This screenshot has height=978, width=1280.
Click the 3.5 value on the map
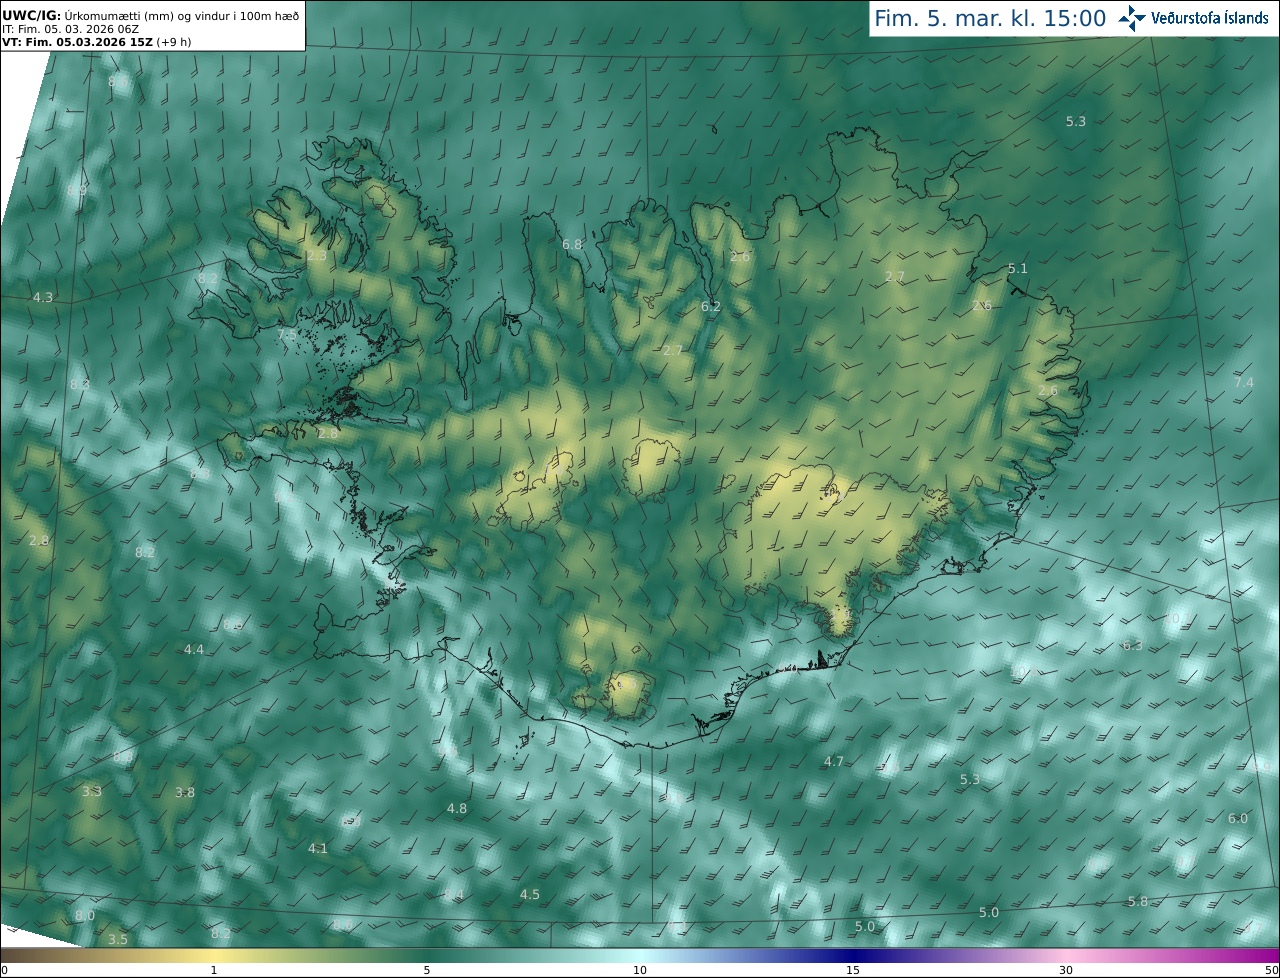point(118,940)
